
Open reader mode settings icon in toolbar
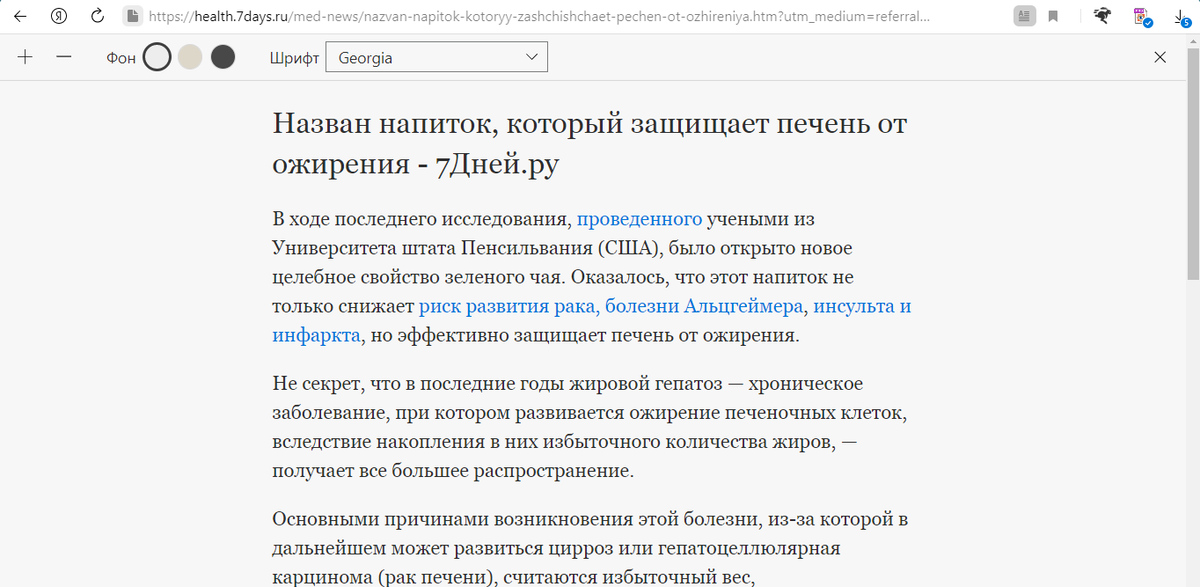click(1023, 16)
